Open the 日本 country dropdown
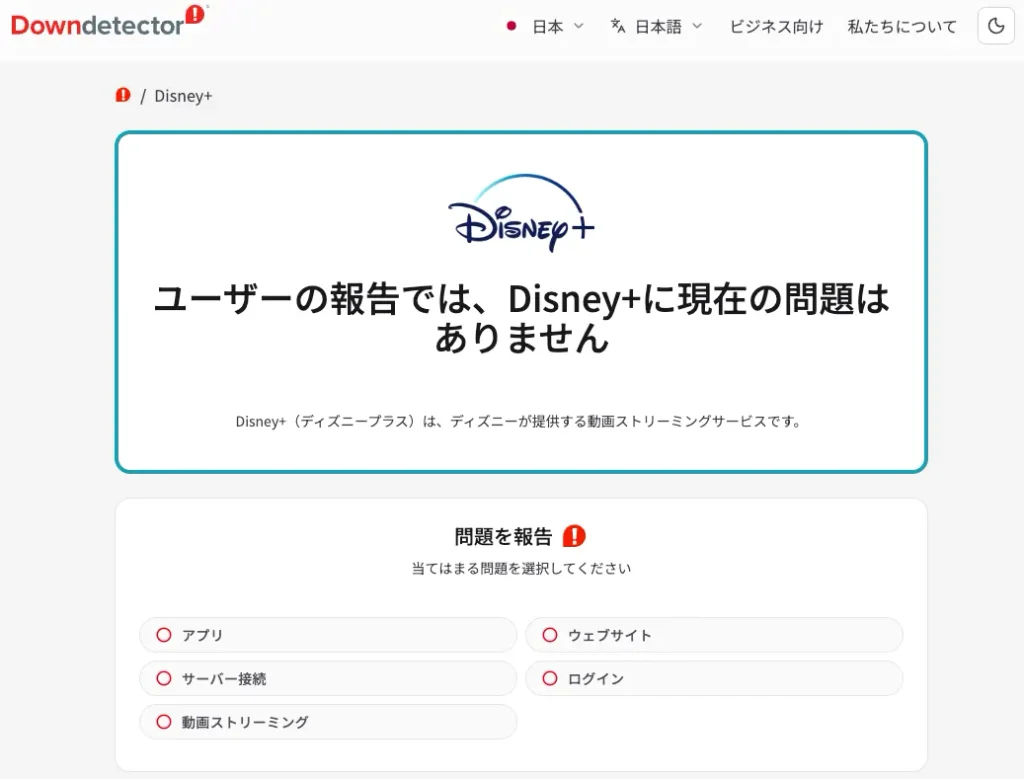Image resolution: width=1024 pixels, height=779 pixels. (x=545, y=27)
